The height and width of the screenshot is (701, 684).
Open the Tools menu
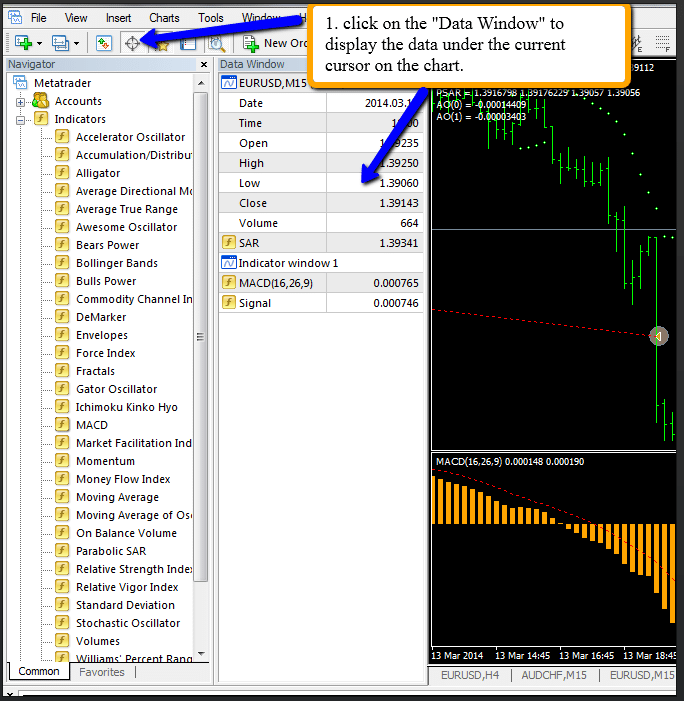(211, 18)
